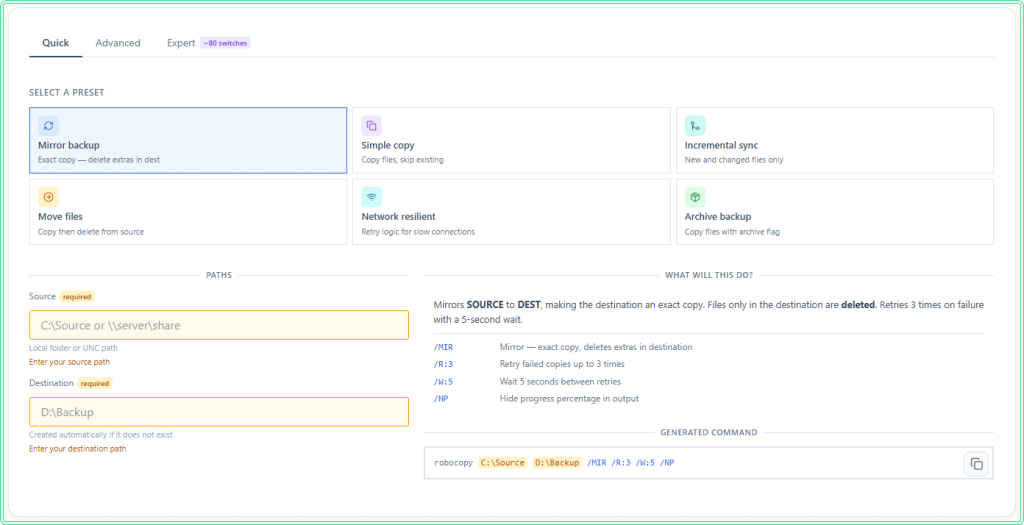This screenshot has height=525, width=1024.
Task: Click the /MIR switch label
Action: [443, 347]
